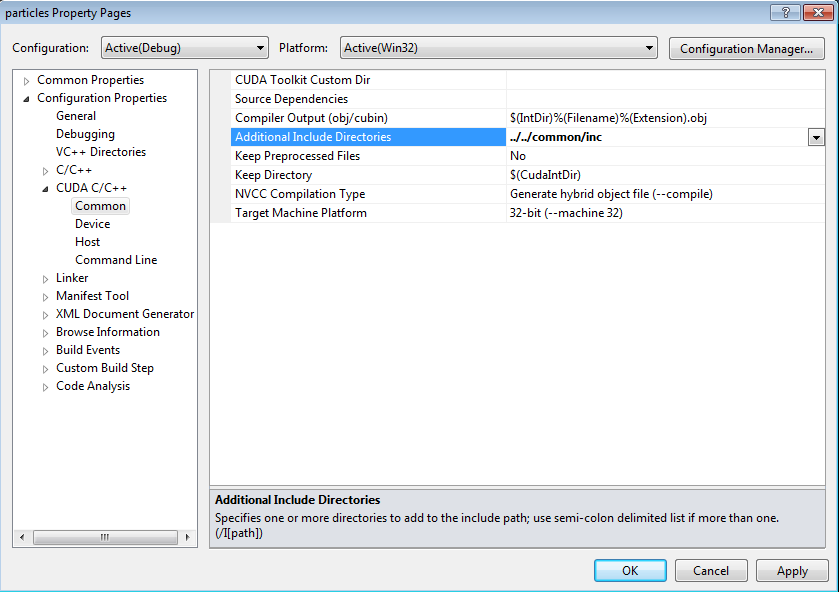Click tree scrollbar left arrow
This screenshot has height=592, width=839.
coord(22,537)
